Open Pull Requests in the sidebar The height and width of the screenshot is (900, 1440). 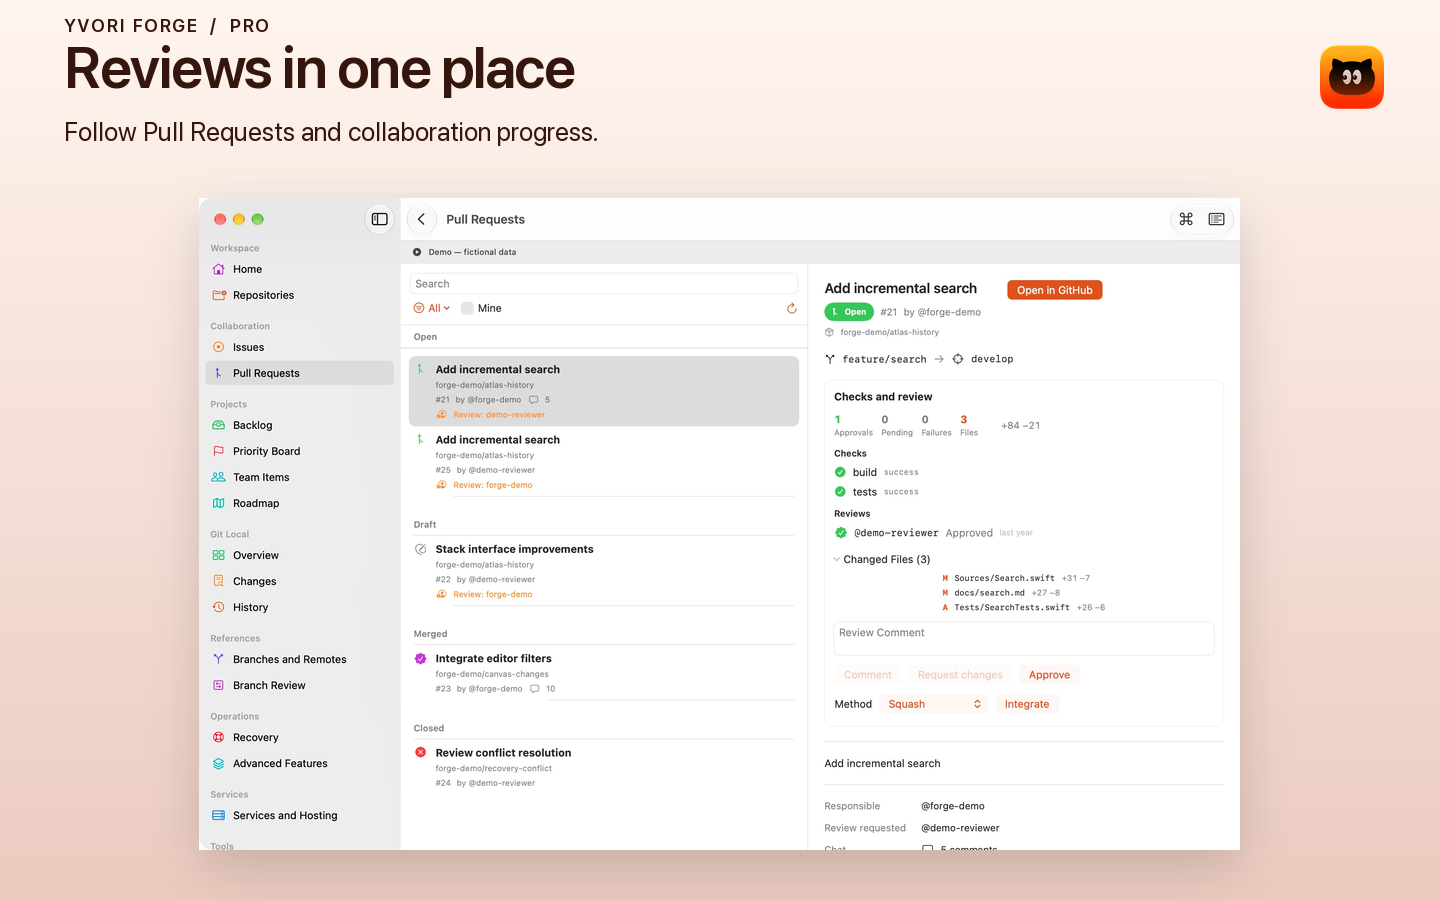click(300, 373)
